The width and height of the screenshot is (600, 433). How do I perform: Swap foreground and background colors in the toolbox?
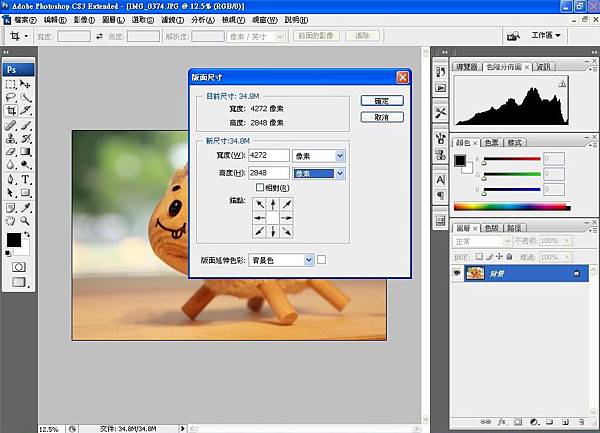(x=27, y=234)
